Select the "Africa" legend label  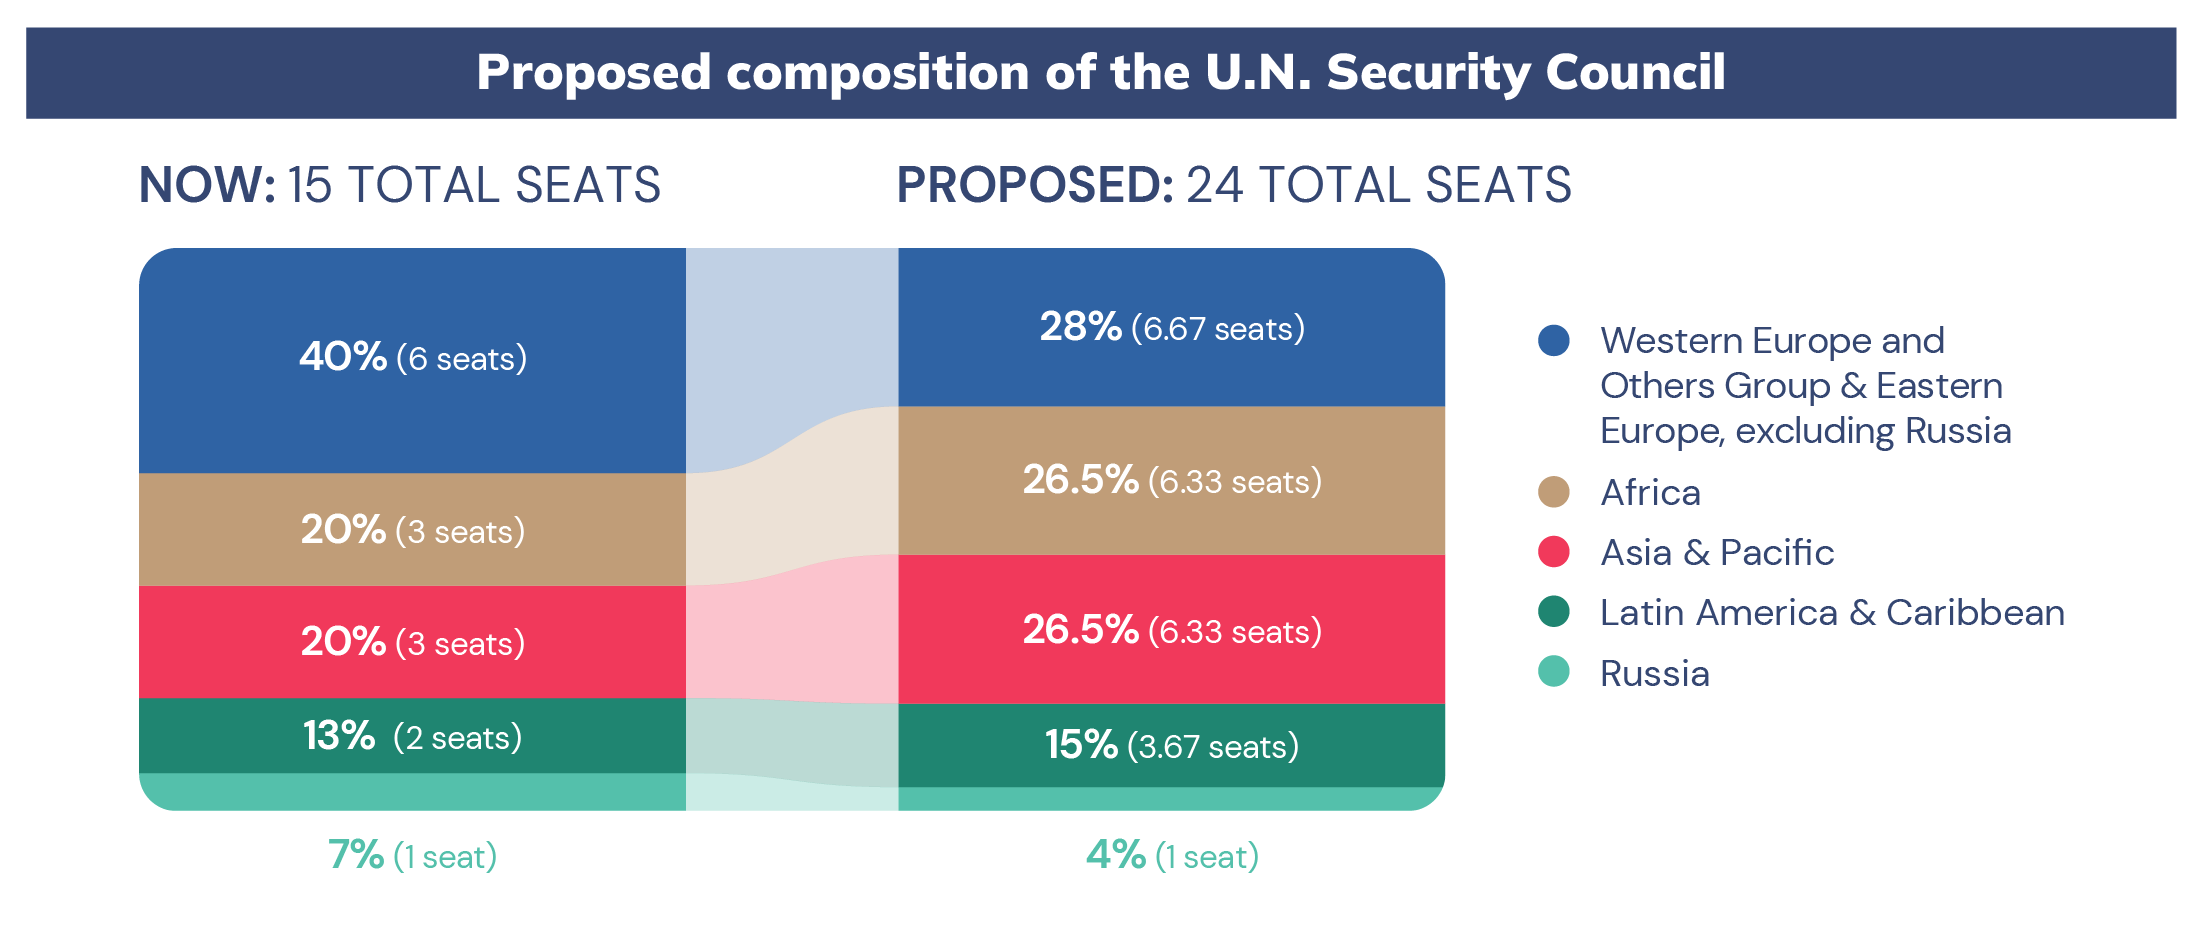1650,492
